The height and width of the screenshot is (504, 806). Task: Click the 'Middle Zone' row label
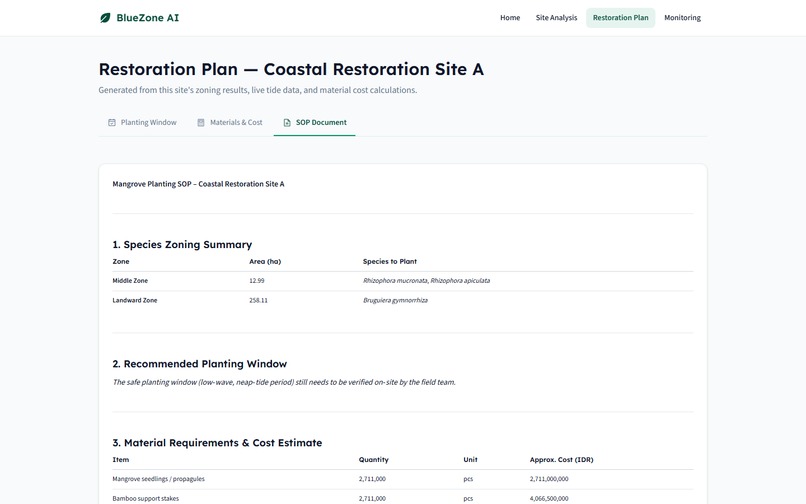(x=130, y=281)
